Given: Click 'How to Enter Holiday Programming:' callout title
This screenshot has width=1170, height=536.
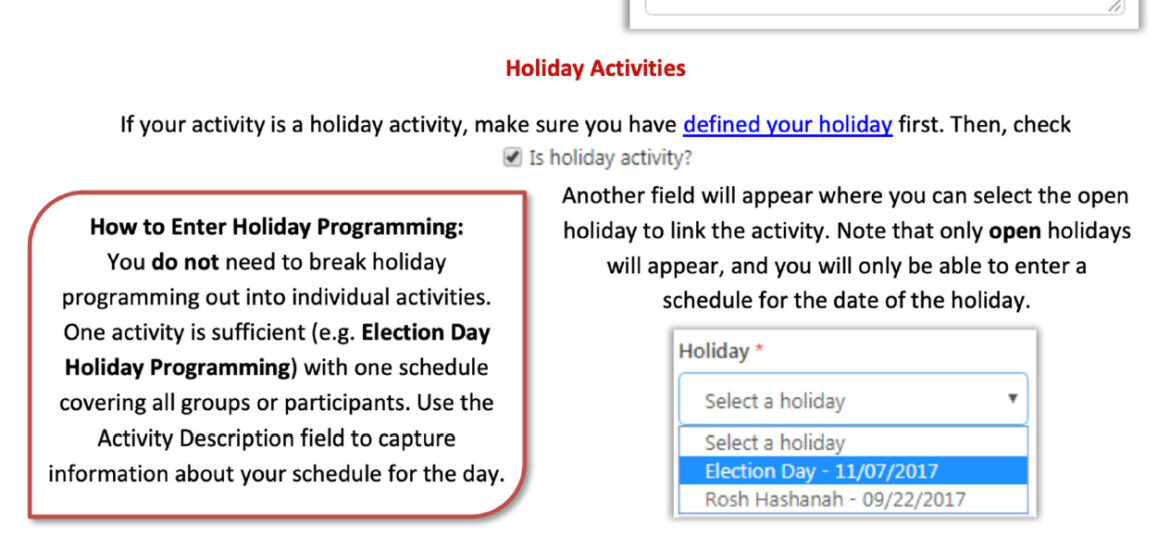Looking at the screenshot, I should (x=277, y=227).
